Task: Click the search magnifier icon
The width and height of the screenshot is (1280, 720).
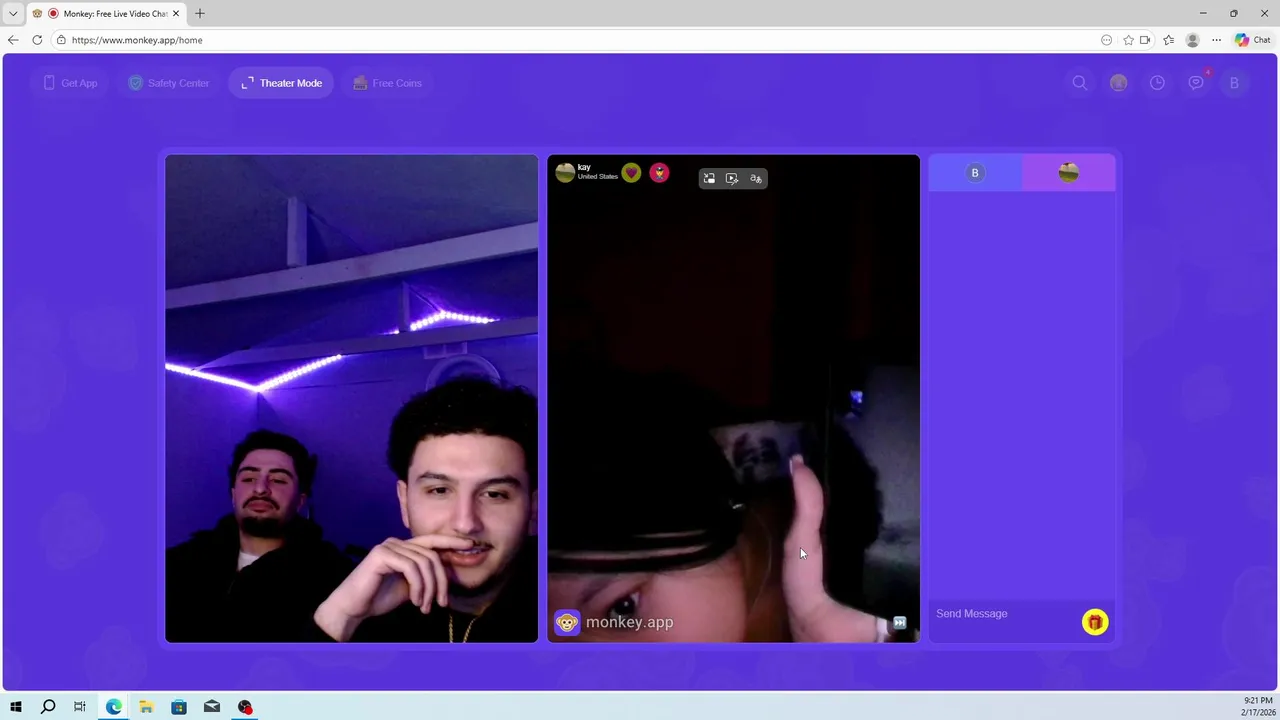Action: tap(1080, 83)
